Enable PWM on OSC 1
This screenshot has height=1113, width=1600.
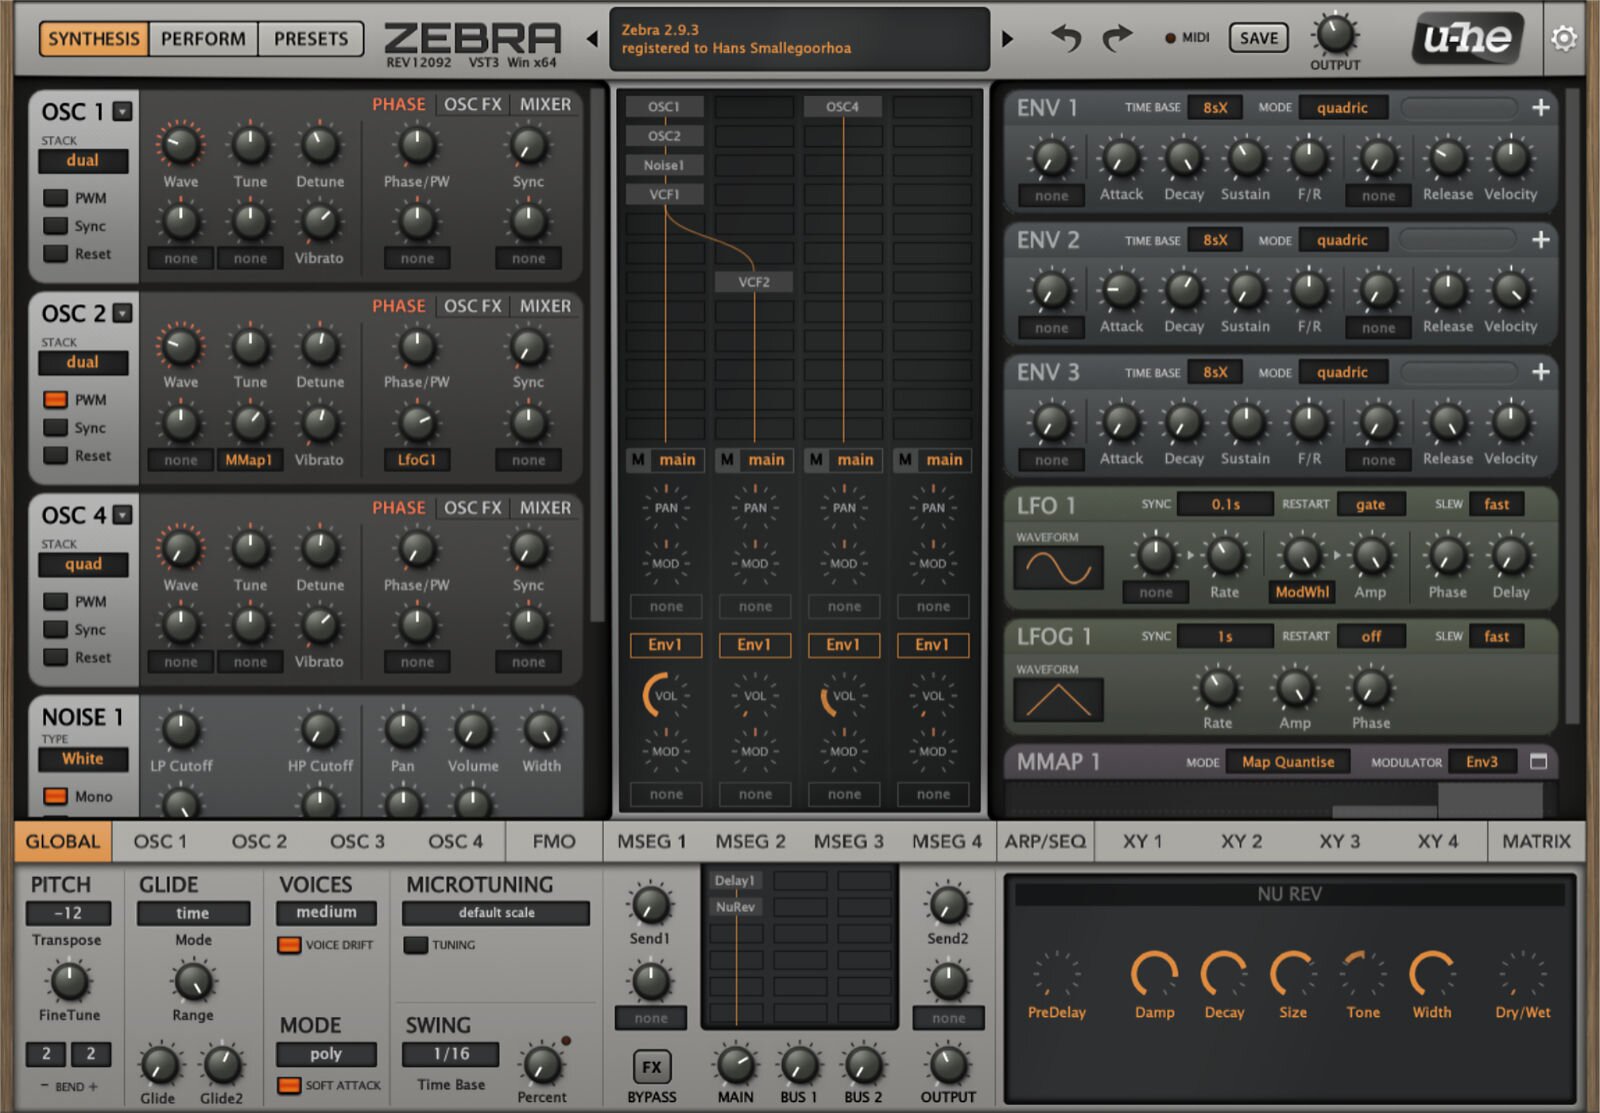pyautogui.click(x=56, y=198)
